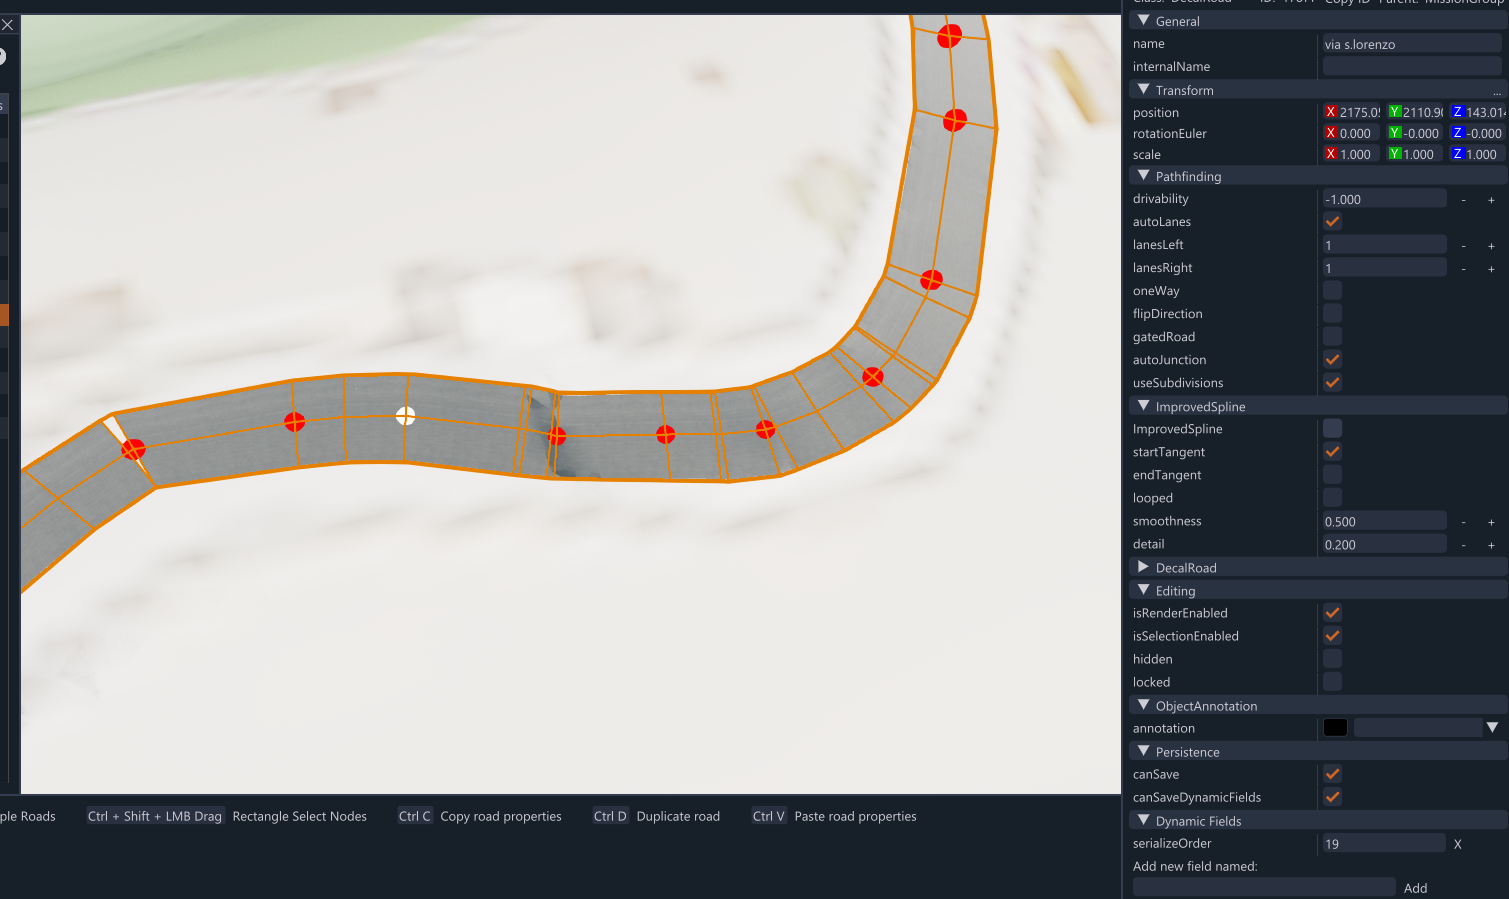1509x899 pixels.
Task: Click the serializeOrder value field
Action: [1385, 843]
